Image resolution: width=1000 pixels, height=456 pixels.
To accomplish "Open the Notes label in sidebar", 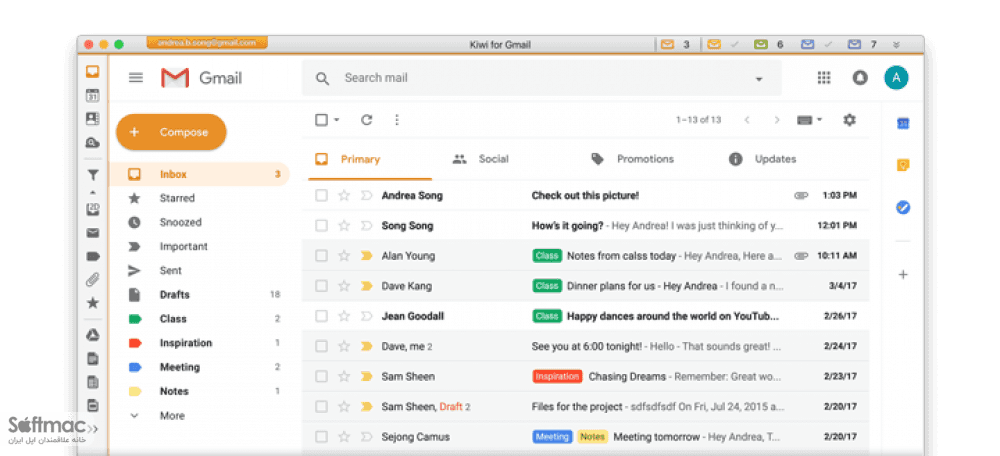I will [x=174, y=392].
